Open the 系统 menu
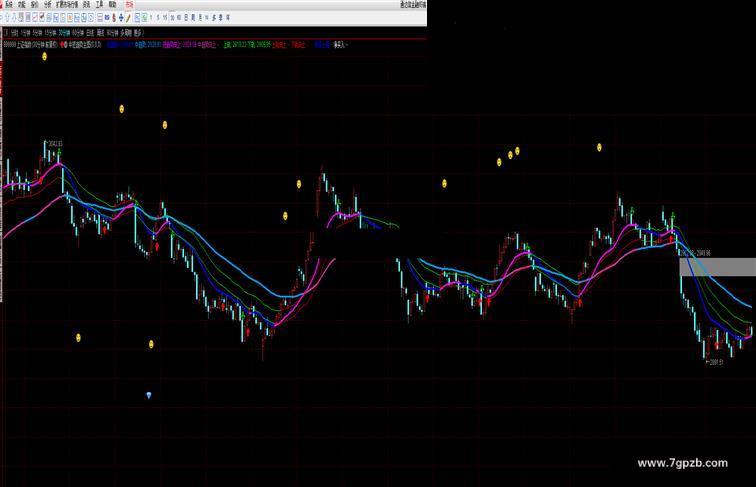This screenshot has width=756, height=487. point(9,5)
